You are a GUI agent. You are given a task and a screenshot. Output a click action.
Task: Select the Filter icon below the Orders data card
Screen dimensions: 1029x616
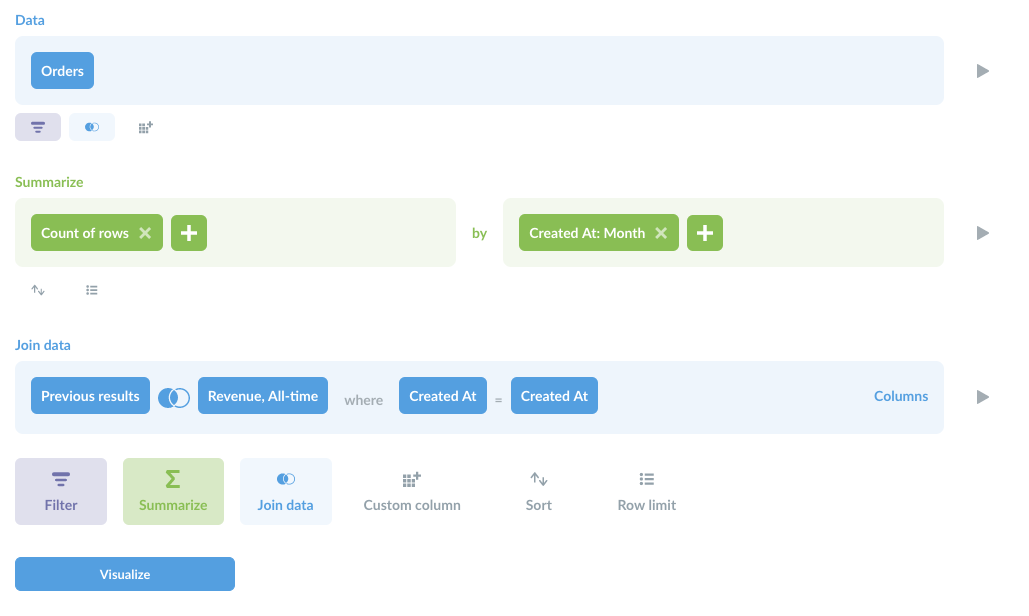[37, 127]
